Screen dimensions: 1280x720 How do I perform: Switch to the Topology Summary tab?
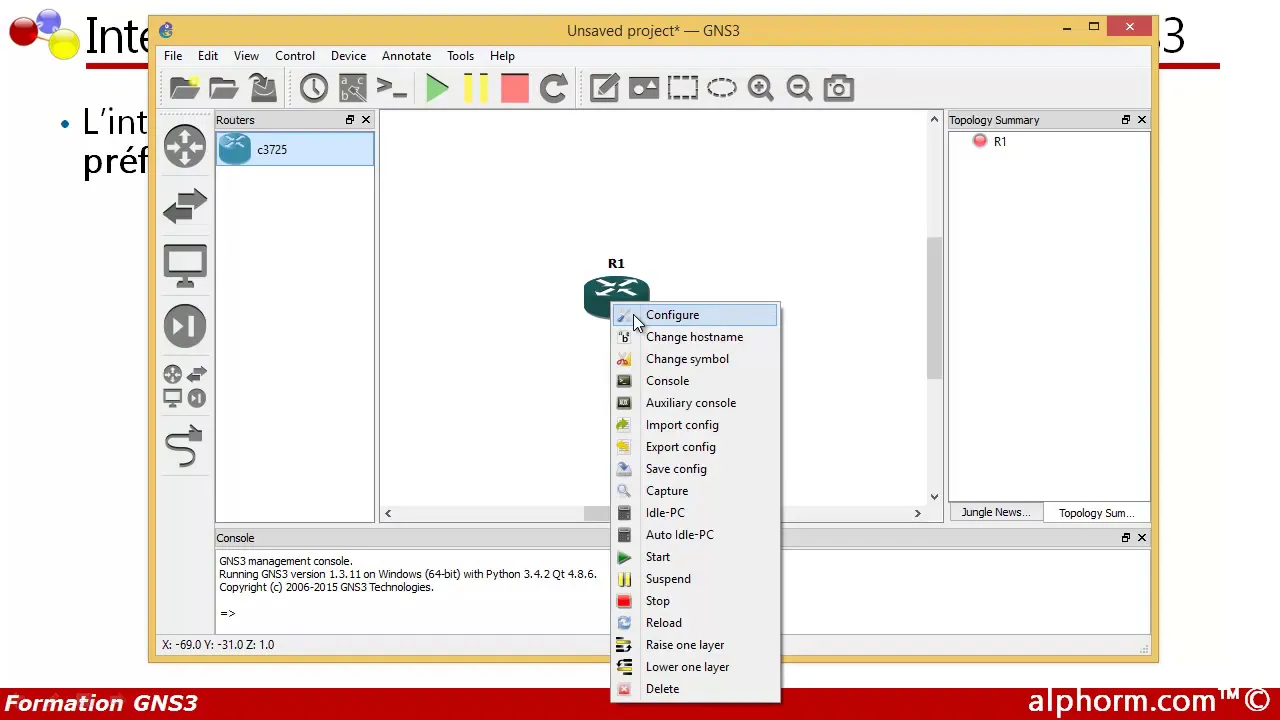(1096, 513)
